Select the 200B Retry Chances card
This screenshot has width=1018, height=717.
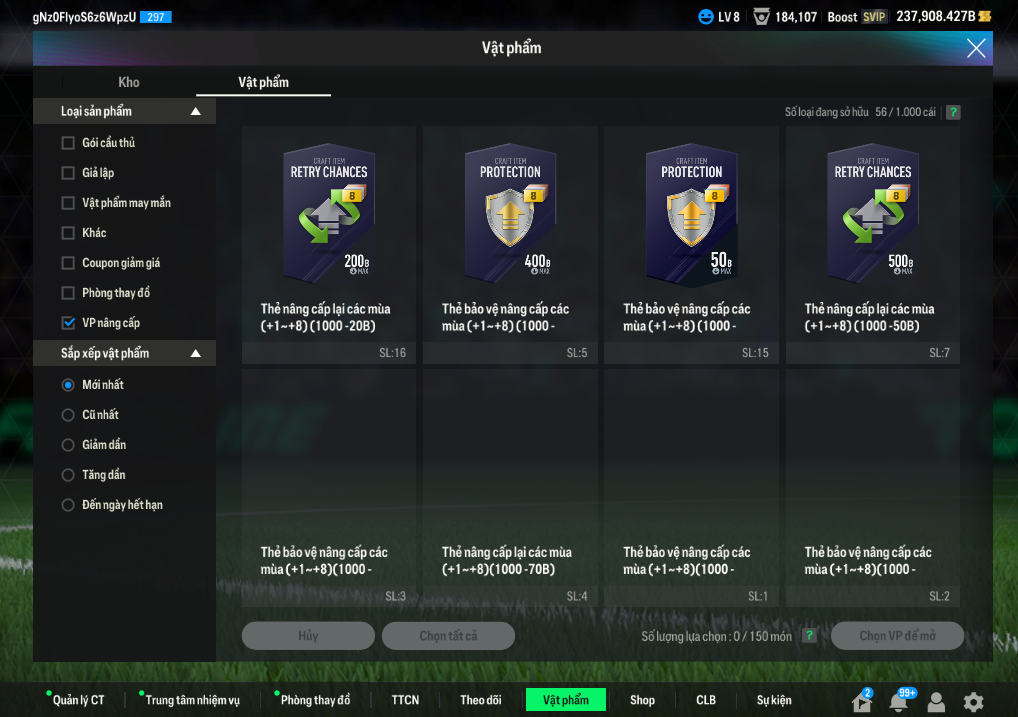coord(329,243)
